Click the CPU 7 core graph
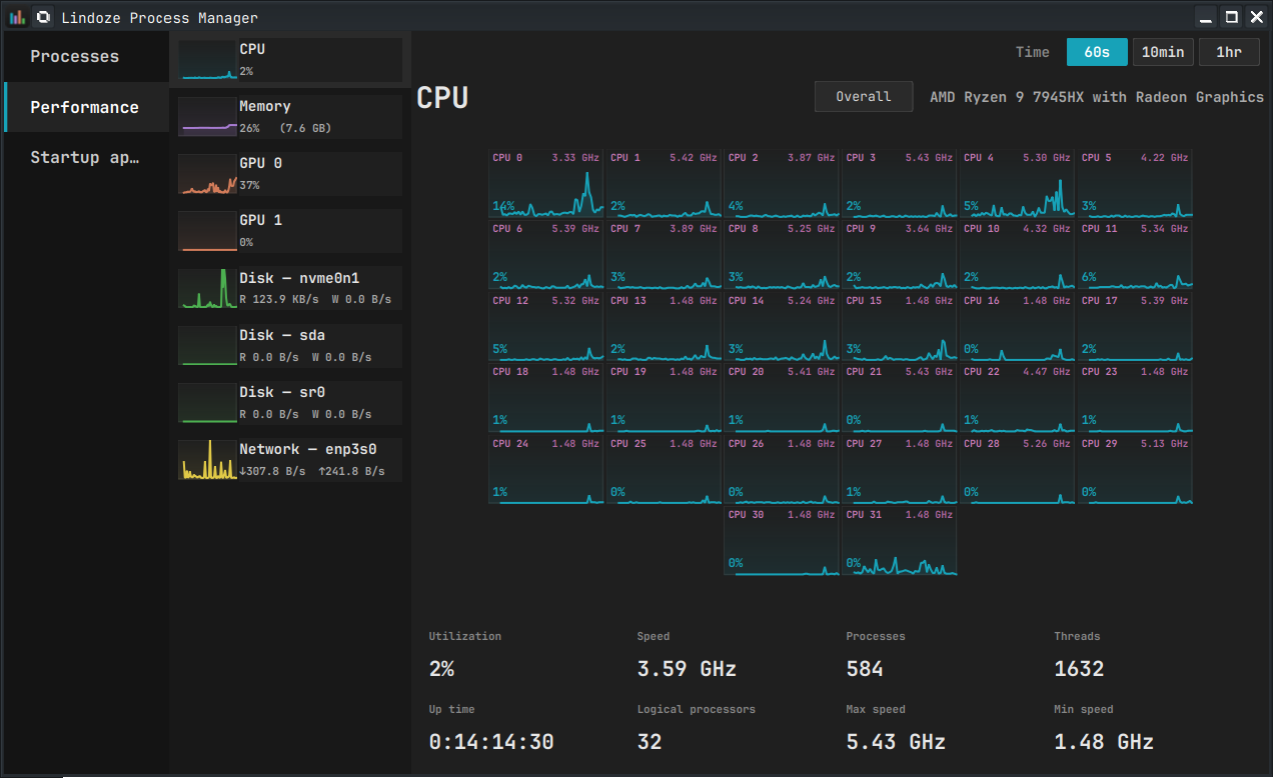Screen dimensions: 1273x778 [x=664, y=255]
